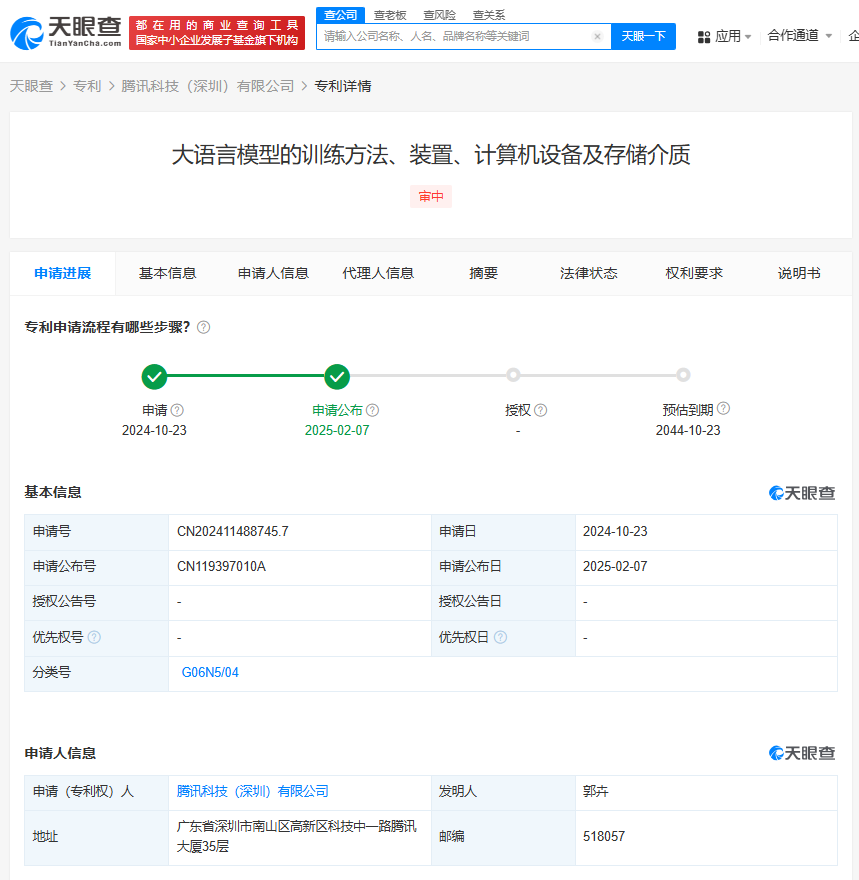
Task: Open applicant 腾讯科技（深圳）有限公司 link in table
Action: click(252, 791)
